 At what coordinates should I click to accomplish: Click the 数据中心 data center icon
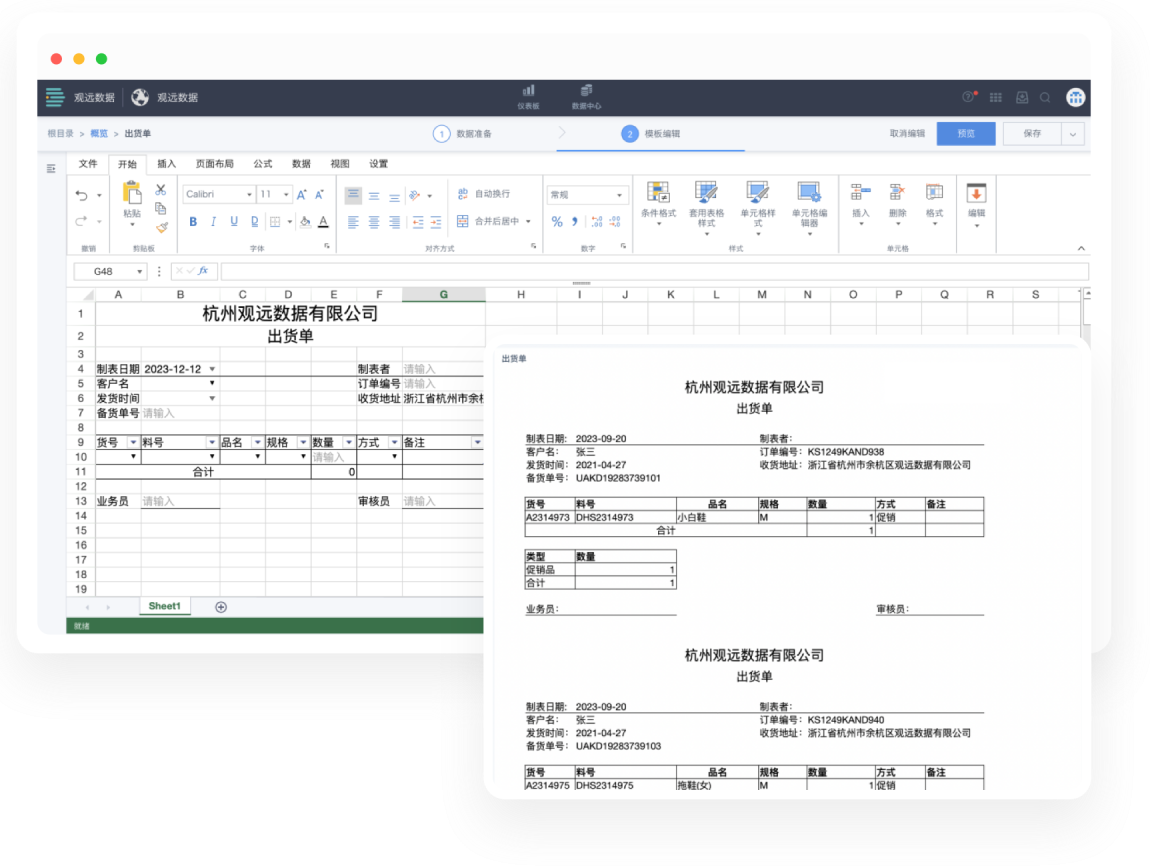586,96
